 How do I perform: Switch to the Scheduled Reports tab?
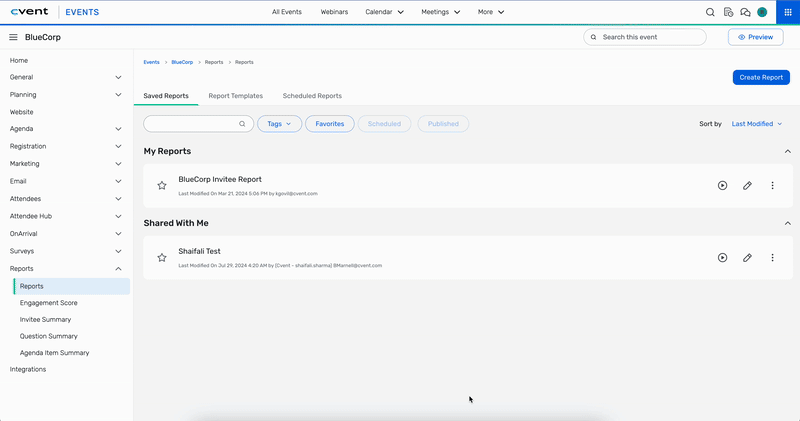(312, 96)
